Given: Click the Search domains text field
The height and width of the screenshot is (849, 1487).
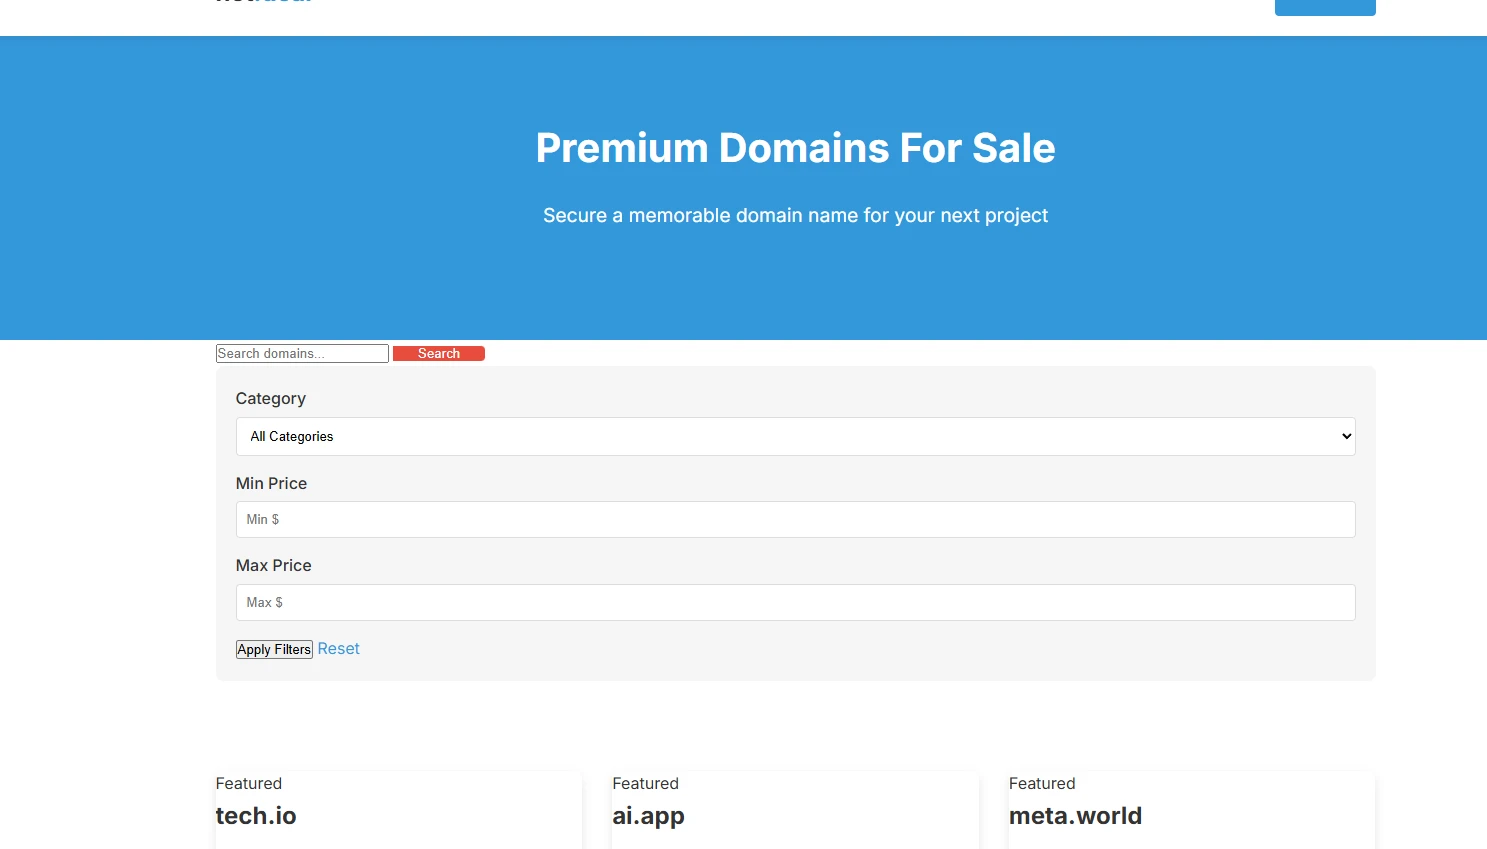Looking at the screenshot, I should click(301, 354).
